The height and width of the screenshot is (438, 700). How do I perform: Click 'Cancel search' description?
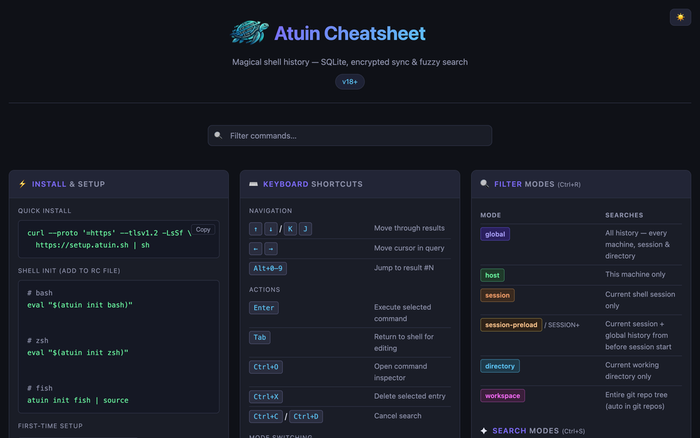coord(398,416)
